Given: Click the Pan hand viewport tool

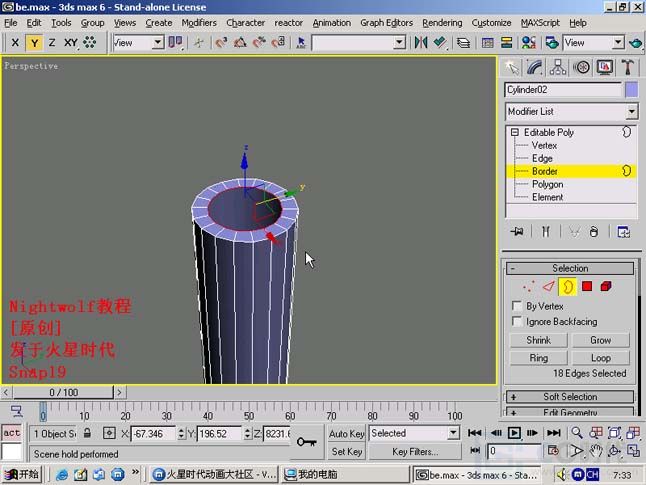Looking at the screenshot, I should click(x=595, y=450).
